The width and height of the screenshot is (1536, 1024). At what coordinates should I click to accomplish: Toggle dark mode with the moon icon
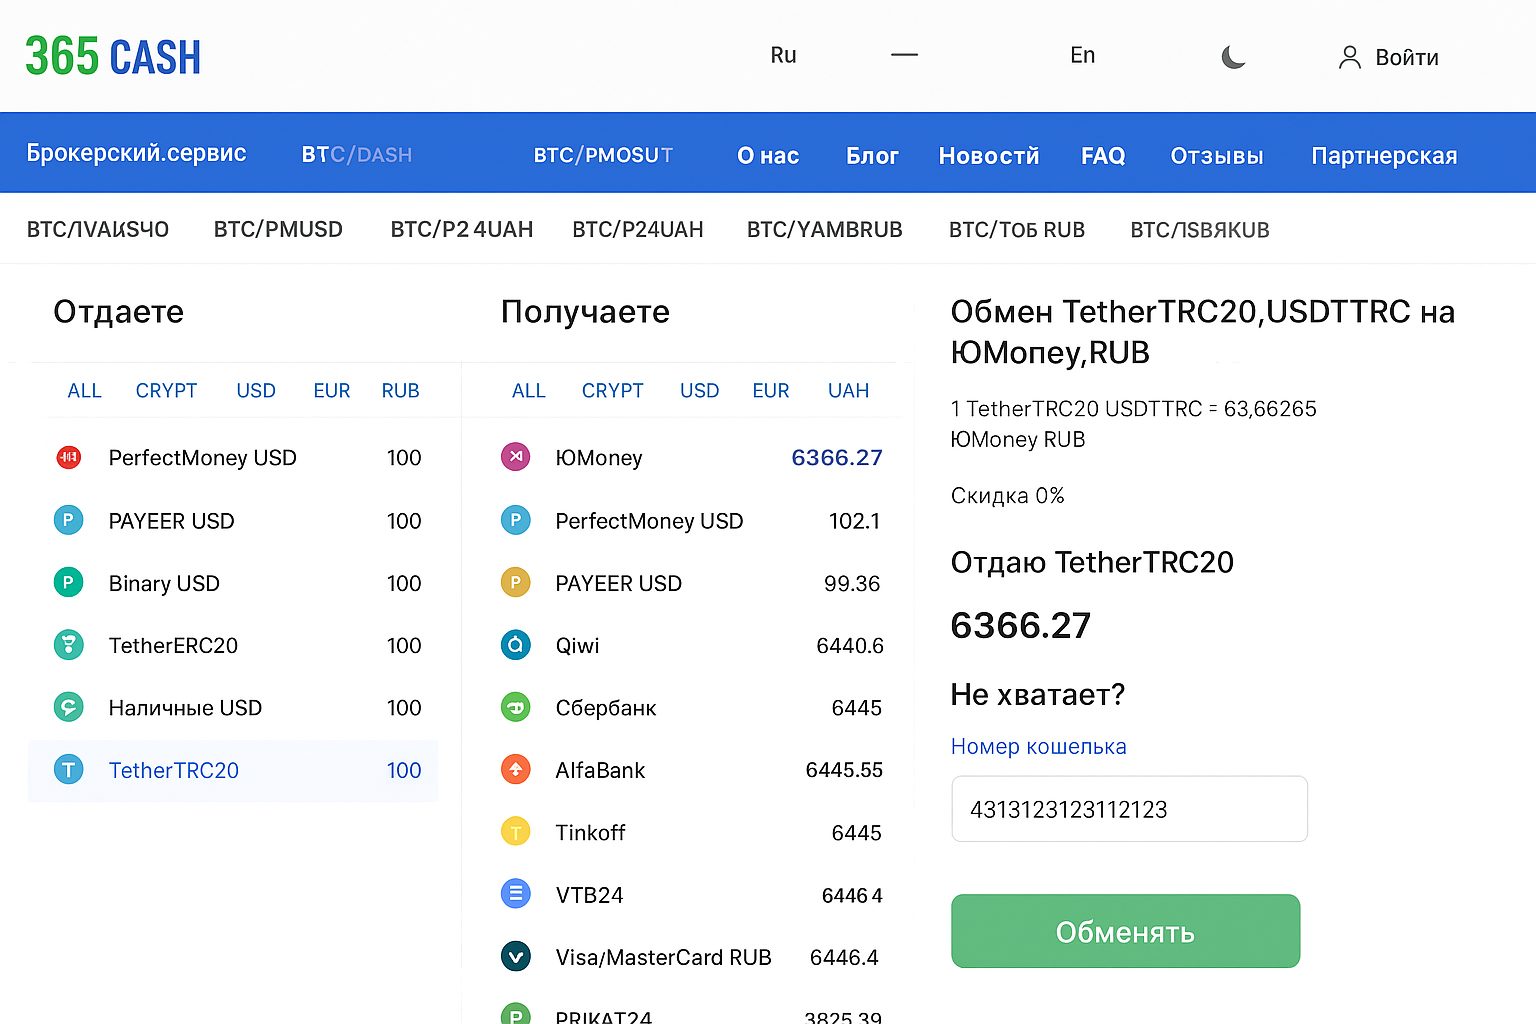coord(1233,57)
